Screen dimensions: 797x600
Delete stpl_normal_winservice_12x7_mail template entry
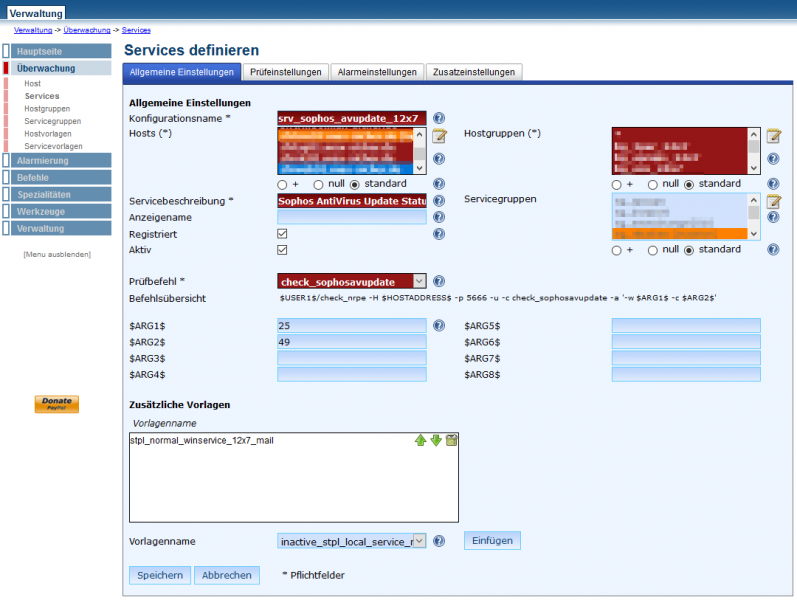[451, 440]
